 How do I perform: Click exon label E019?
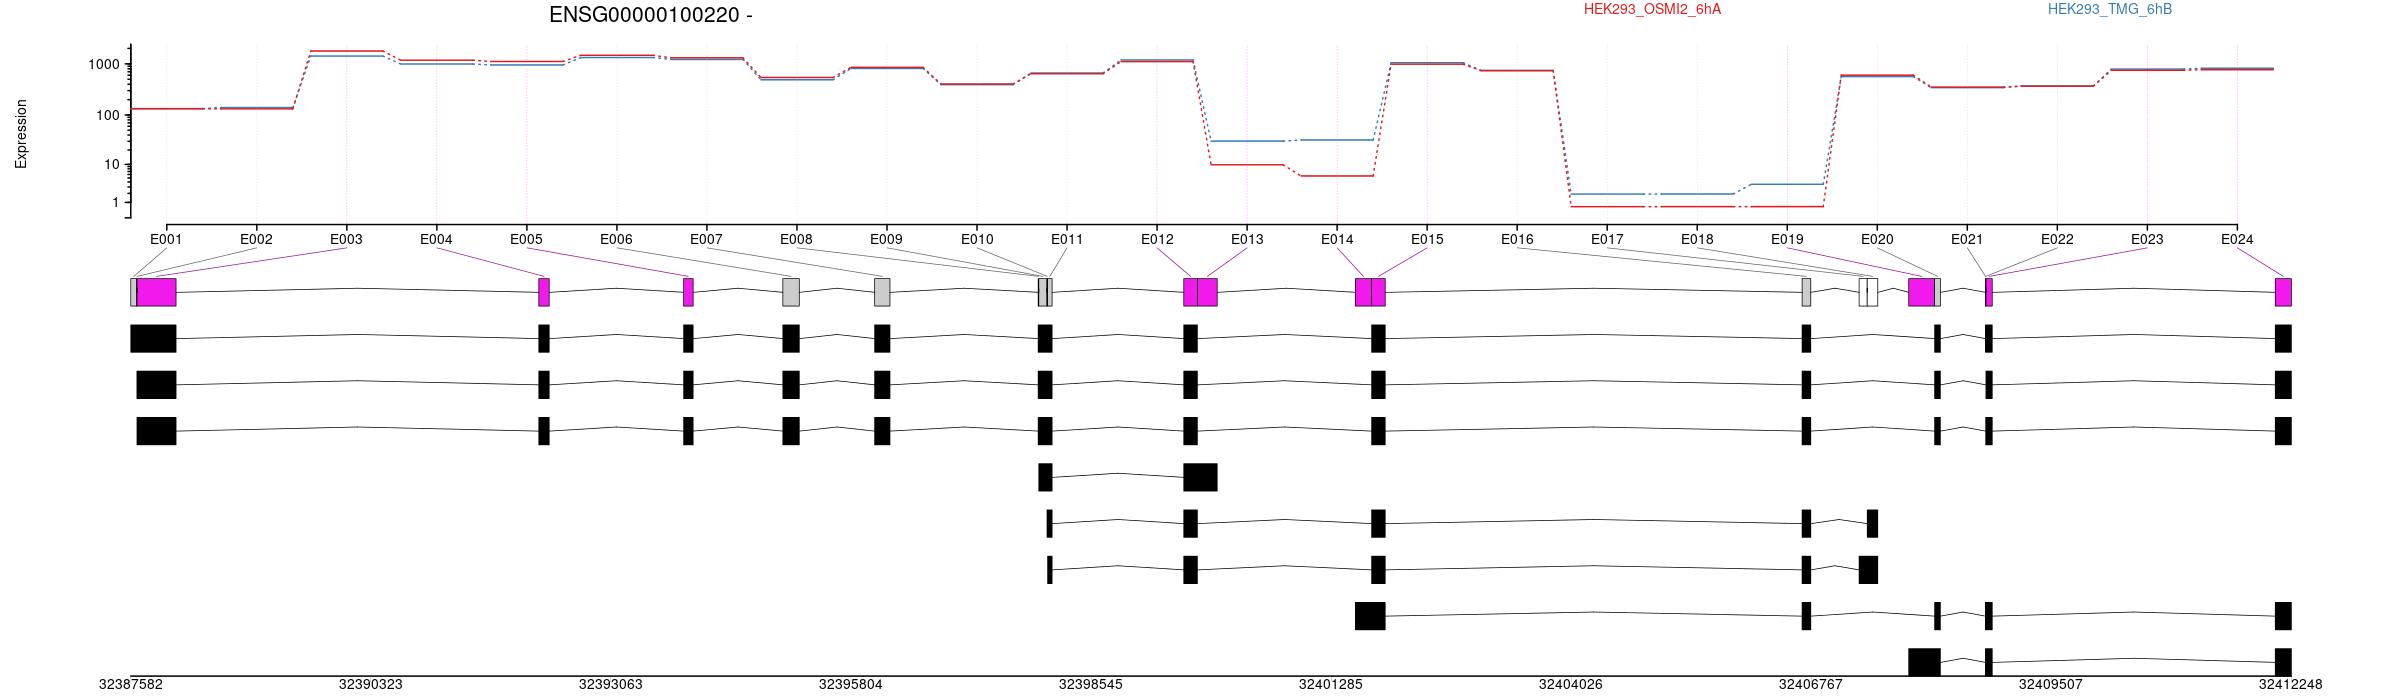click(x=1787, y=239)
